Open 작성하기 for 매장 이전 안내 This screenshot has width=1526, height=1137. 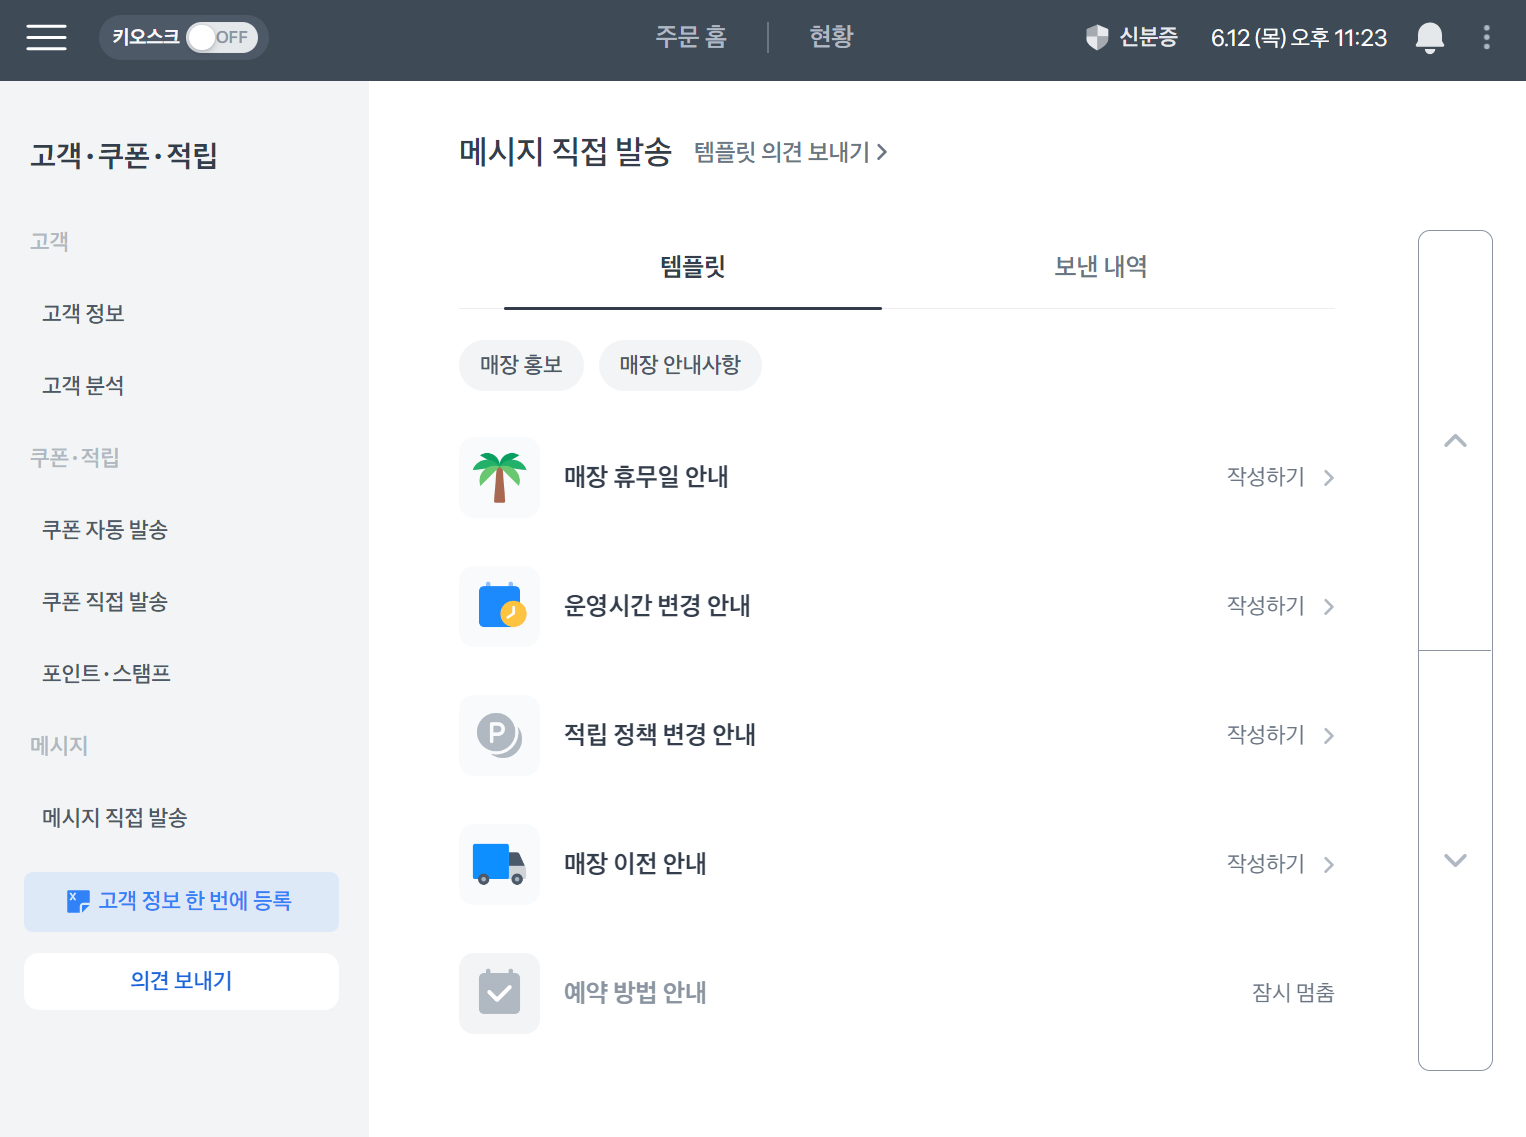pyautogui.click(x=1266, y=864)
